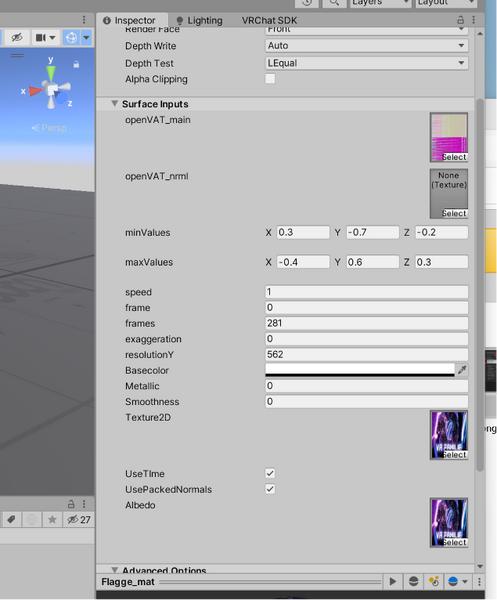Open the VRChat SDK tab
Viewport: 497px width, 600px height.
coord(269,20)
